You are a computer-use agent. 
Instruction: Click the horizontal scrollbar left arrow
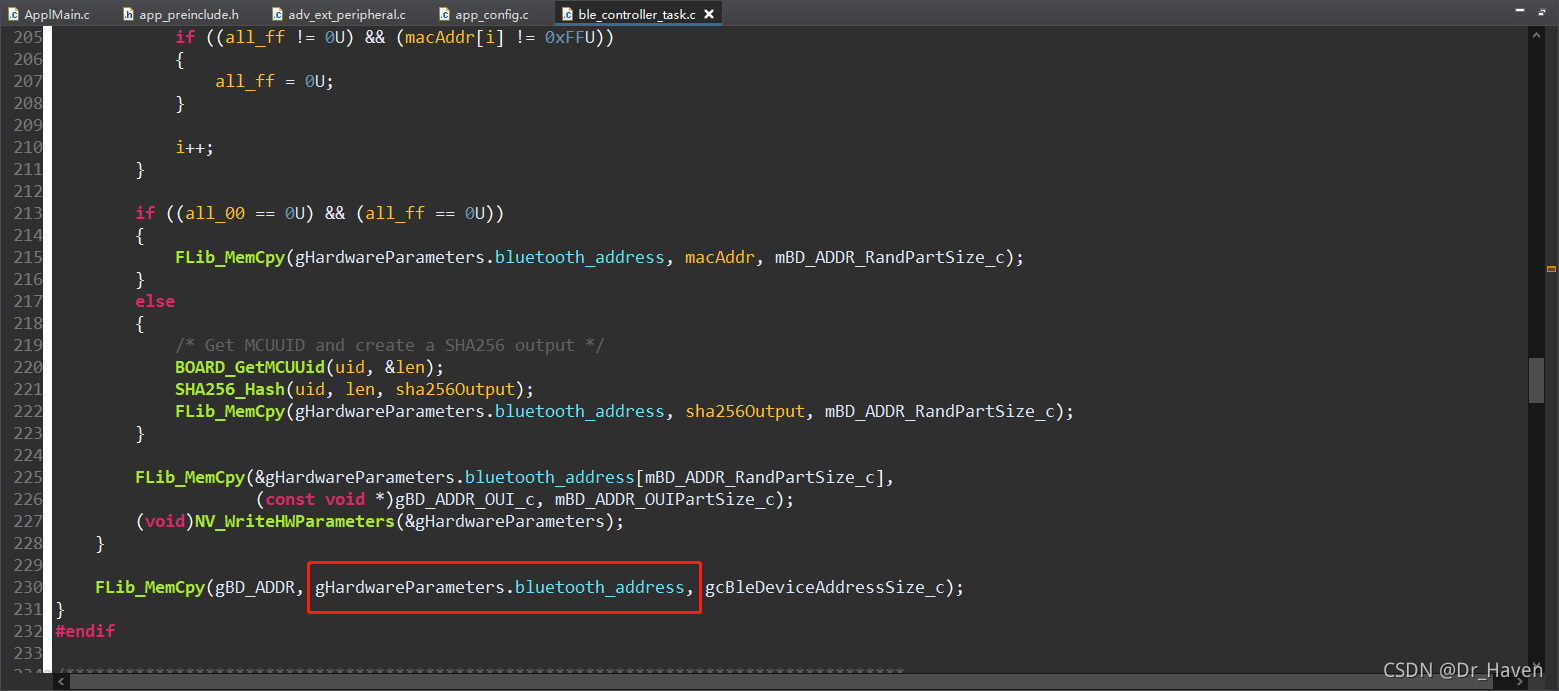tap(63, 680)
